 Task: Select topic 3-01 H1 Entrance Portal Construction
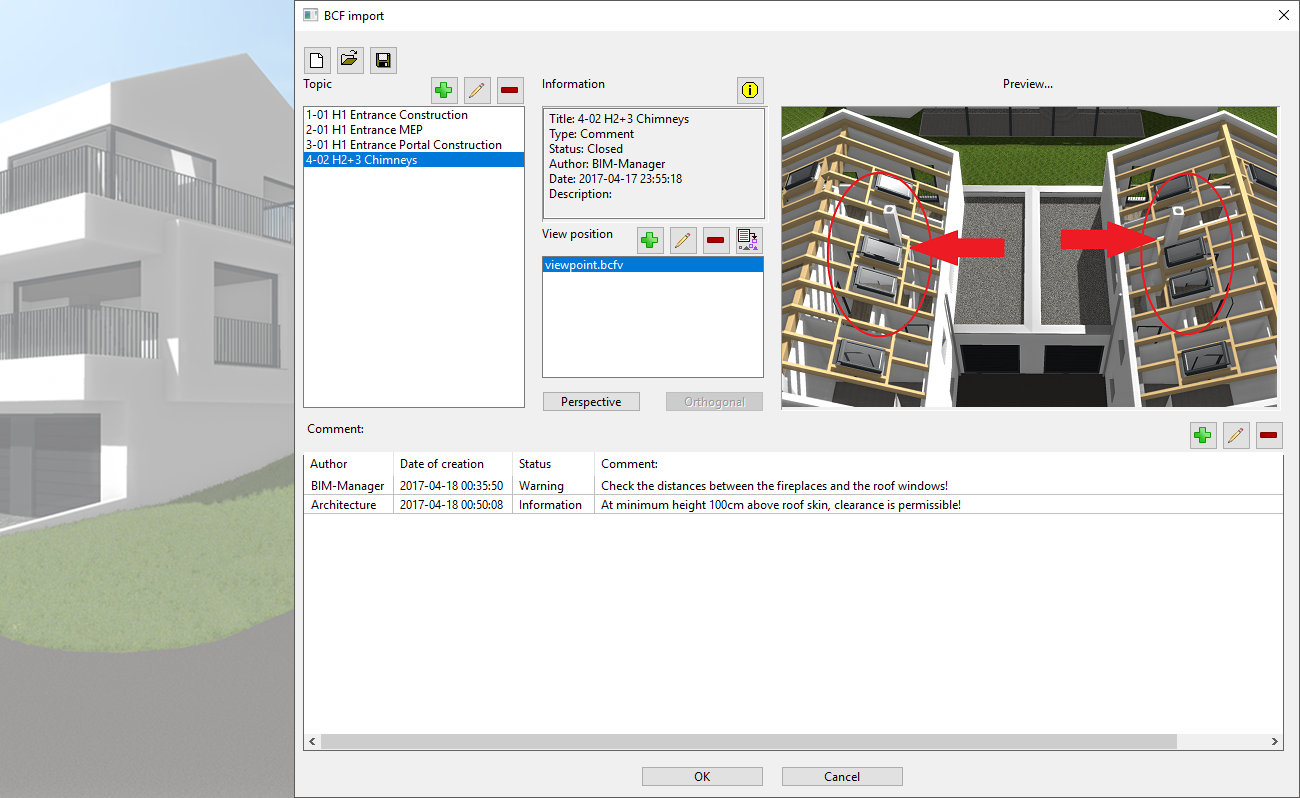click(x=404, y=145)
